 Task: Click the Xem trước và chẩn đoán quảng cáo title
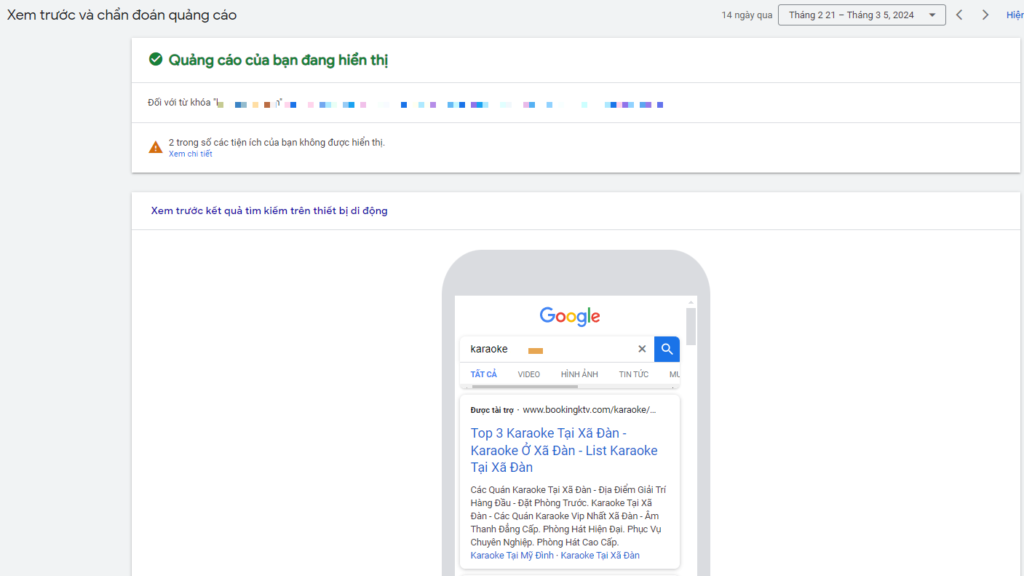(x=122, y=15)
